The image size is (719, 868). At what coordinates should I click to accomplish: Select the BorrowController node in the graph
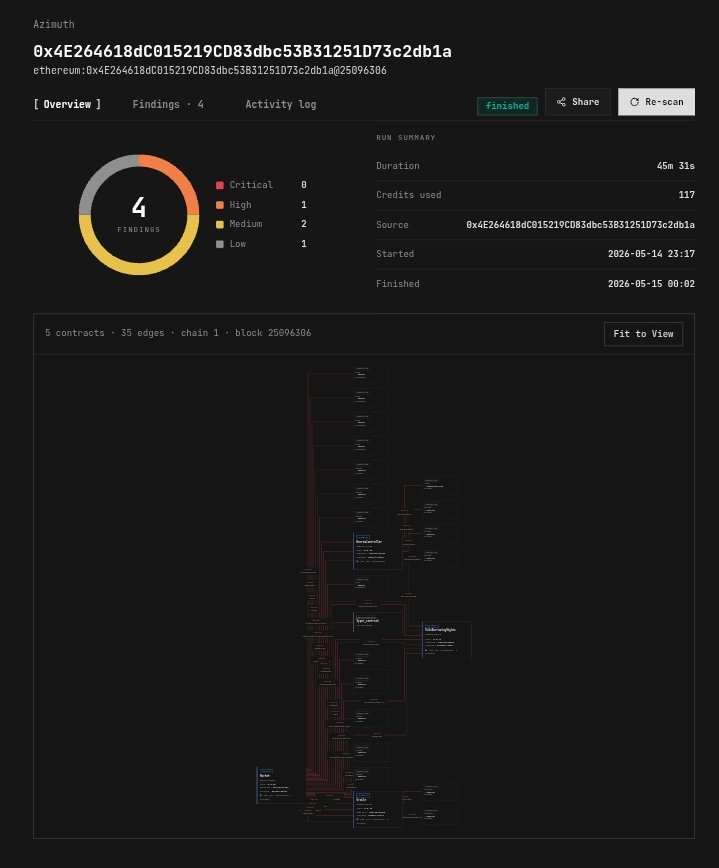[x=377, y=551]
